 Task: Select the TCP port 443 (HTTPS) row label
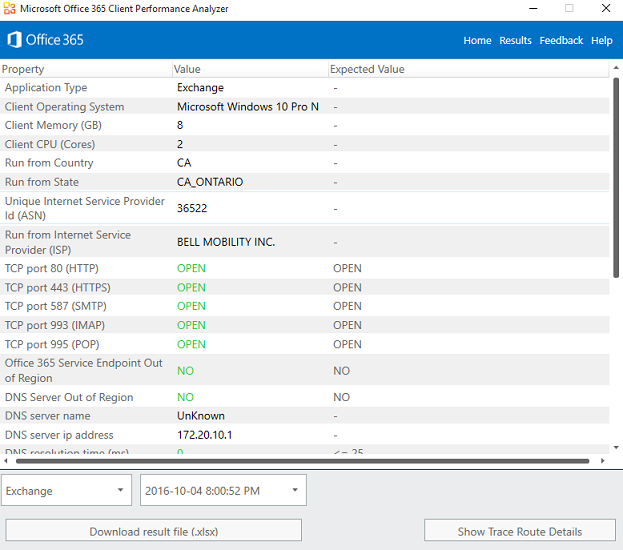click(x=58, y=287)
